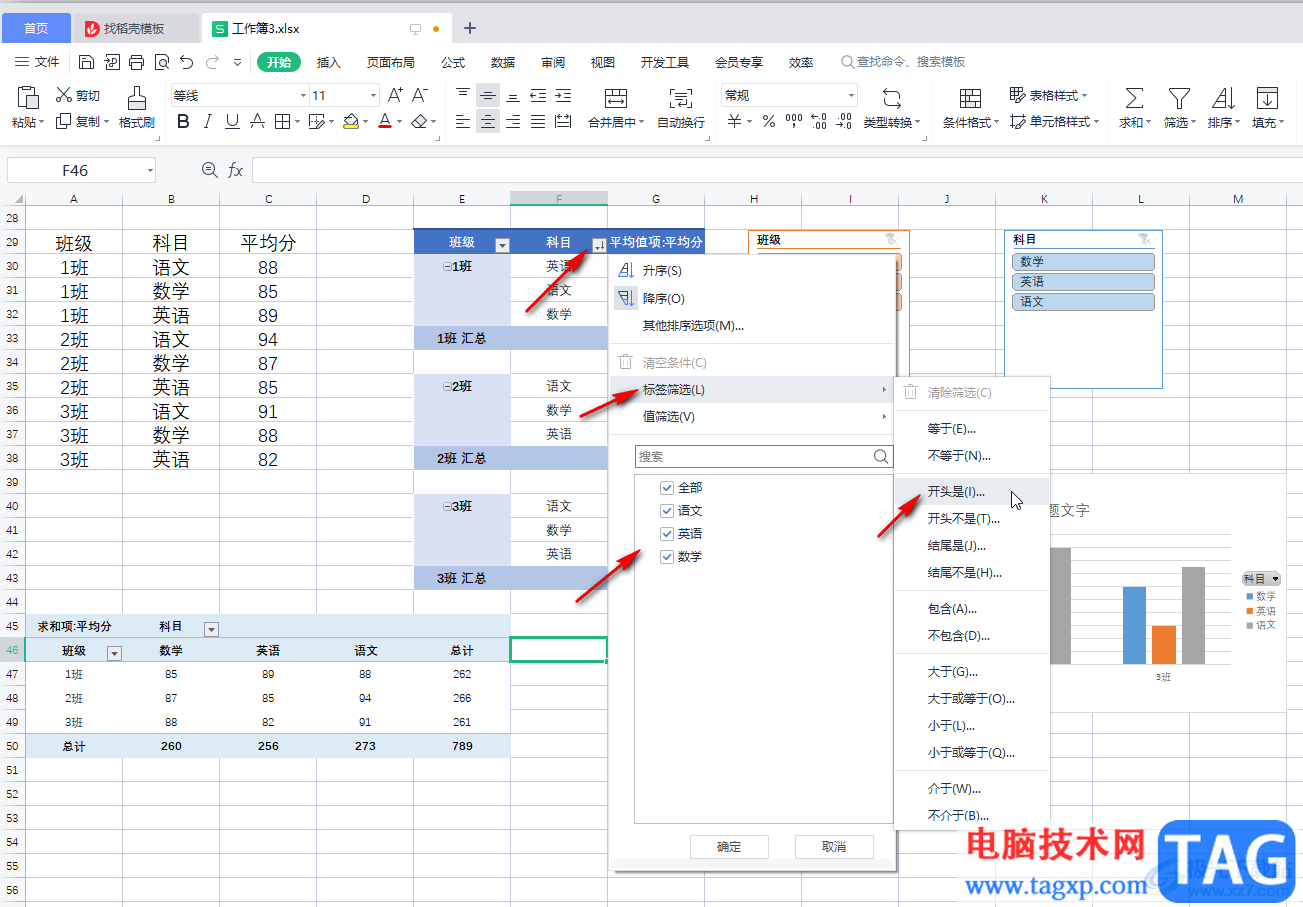Toggle 英语 item in 科目 slicer

tap(1084, 282)
